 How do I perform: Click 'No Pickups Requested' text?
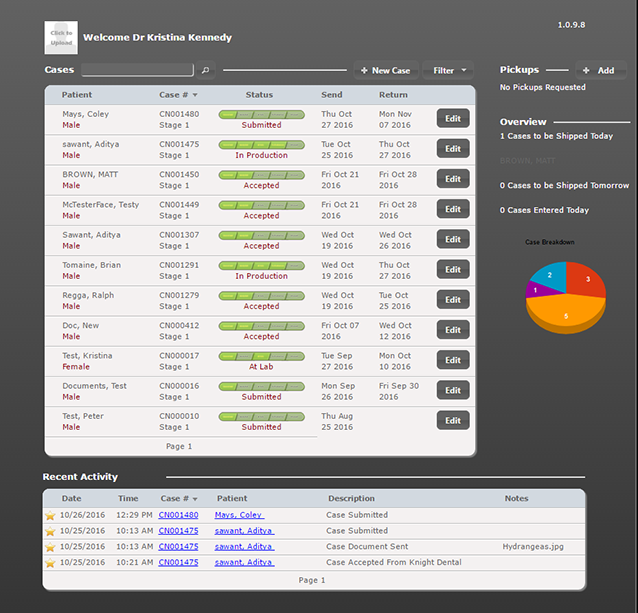pyautogui.click(x=543, y=87)
